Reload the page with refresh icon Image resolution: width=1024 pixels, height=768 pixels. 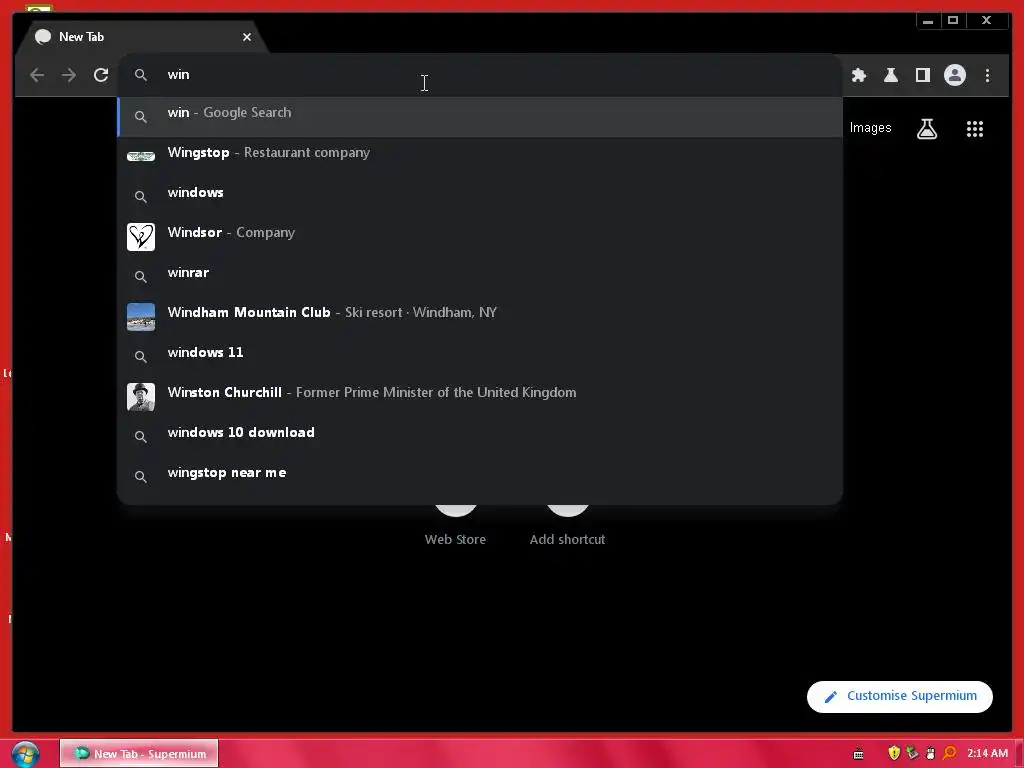(101, 75)
